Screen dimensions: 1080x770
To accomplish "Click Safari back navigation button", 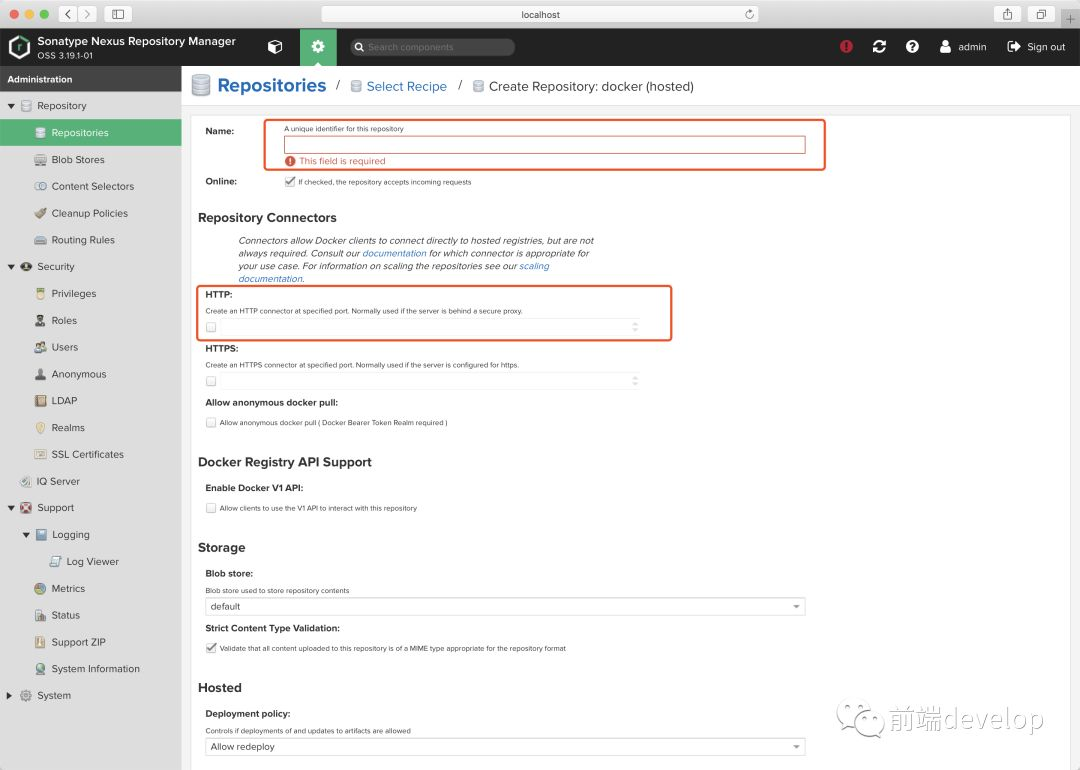I will coord(68,14).
